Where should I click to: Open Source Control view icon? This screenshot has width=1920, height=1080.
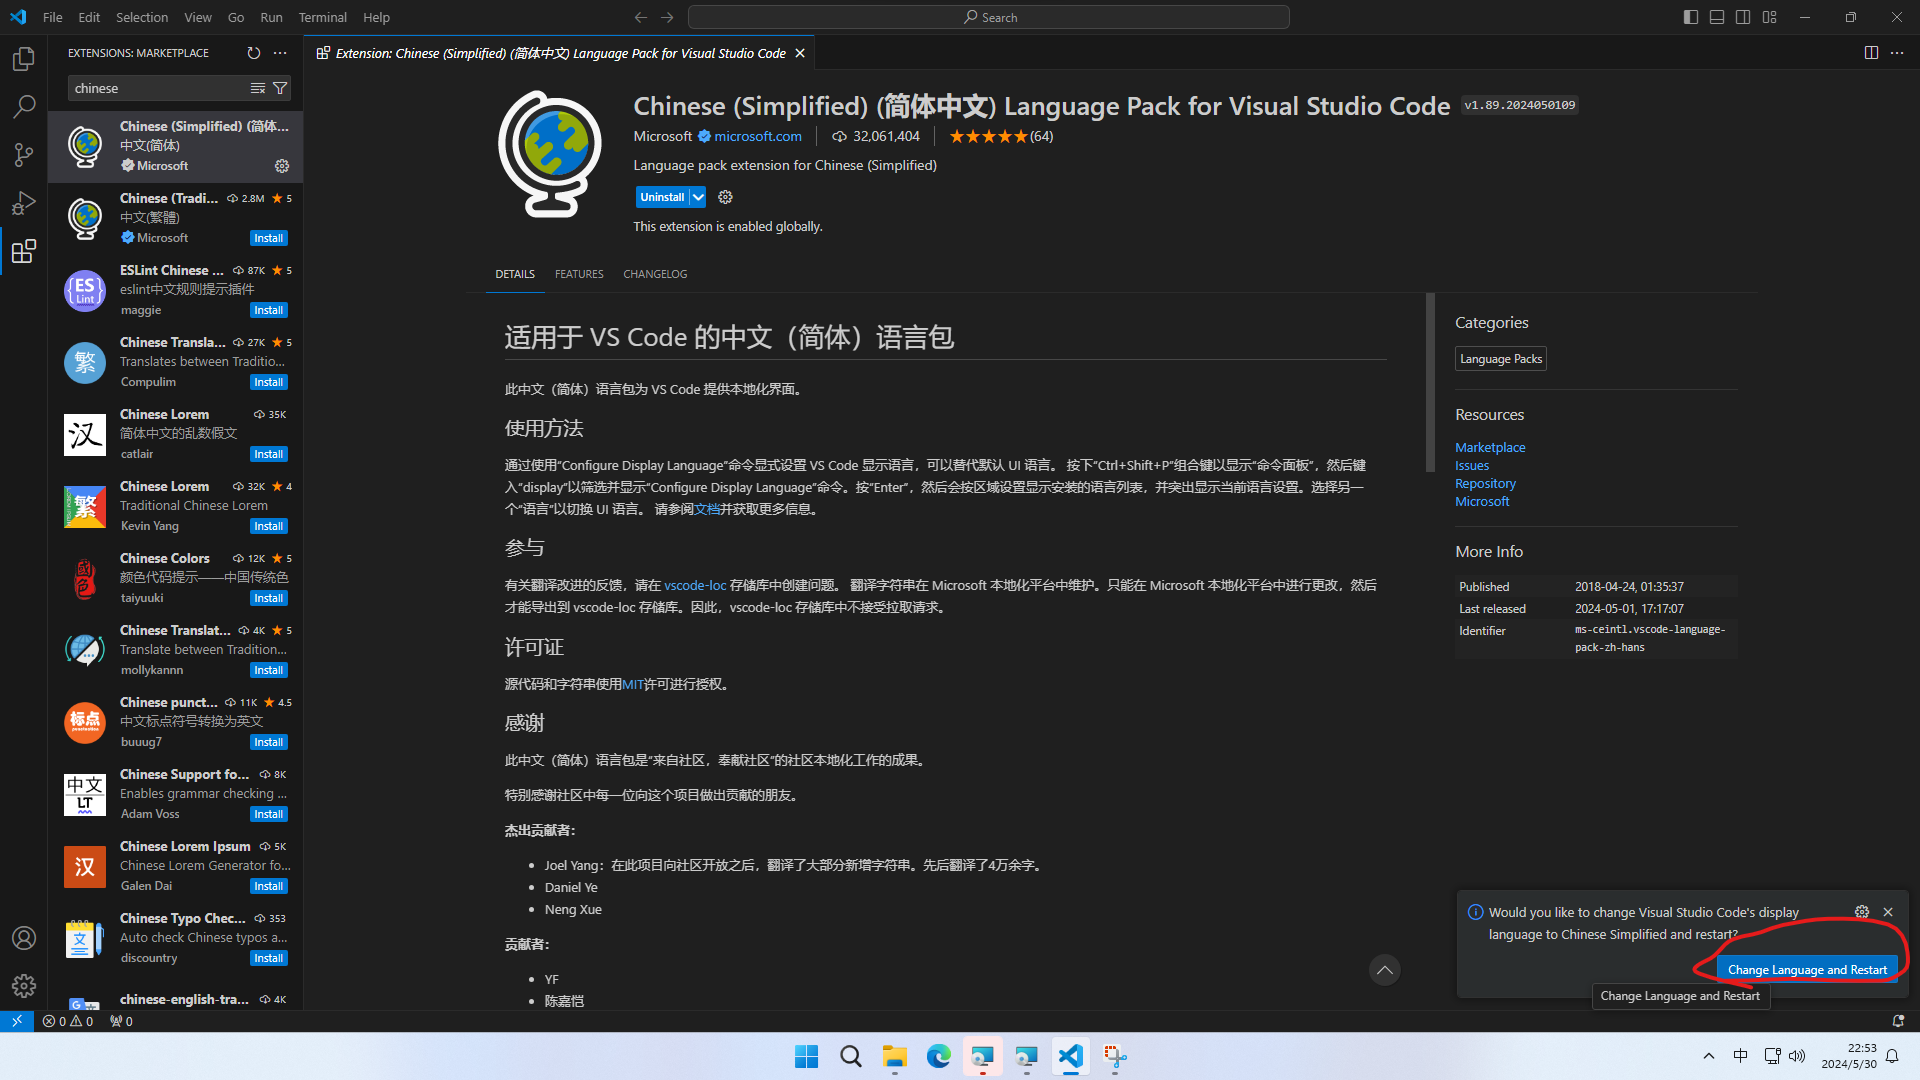[24, 155]
